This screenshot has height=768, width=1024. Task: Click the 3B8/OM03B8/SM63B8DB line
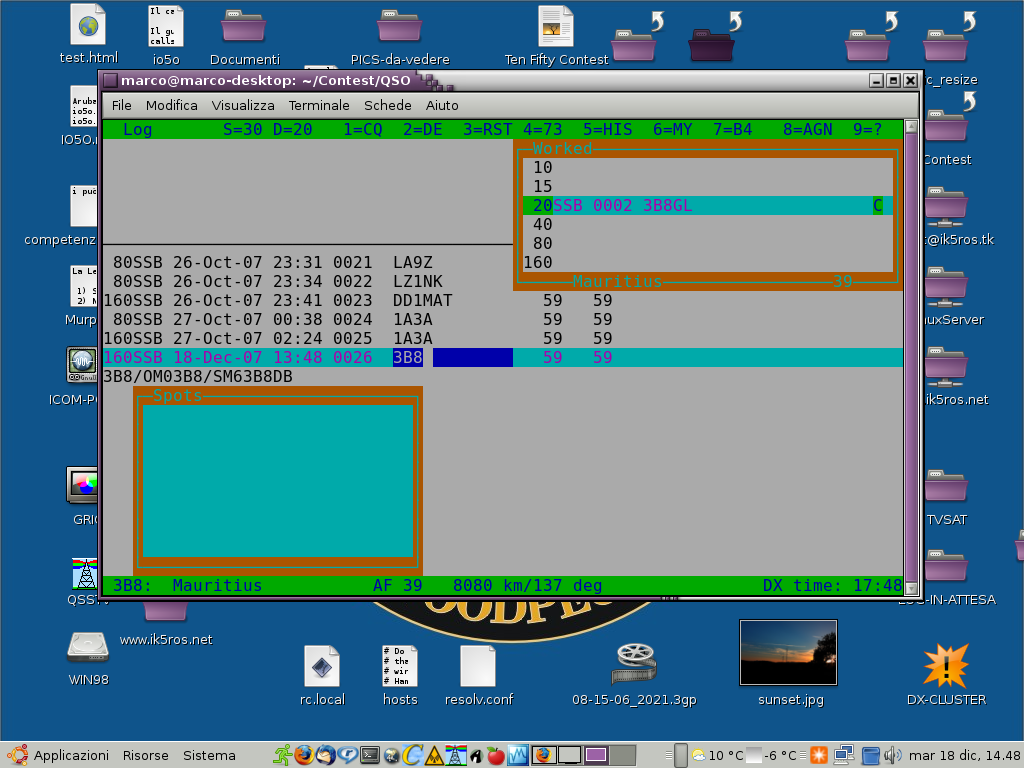198,376
